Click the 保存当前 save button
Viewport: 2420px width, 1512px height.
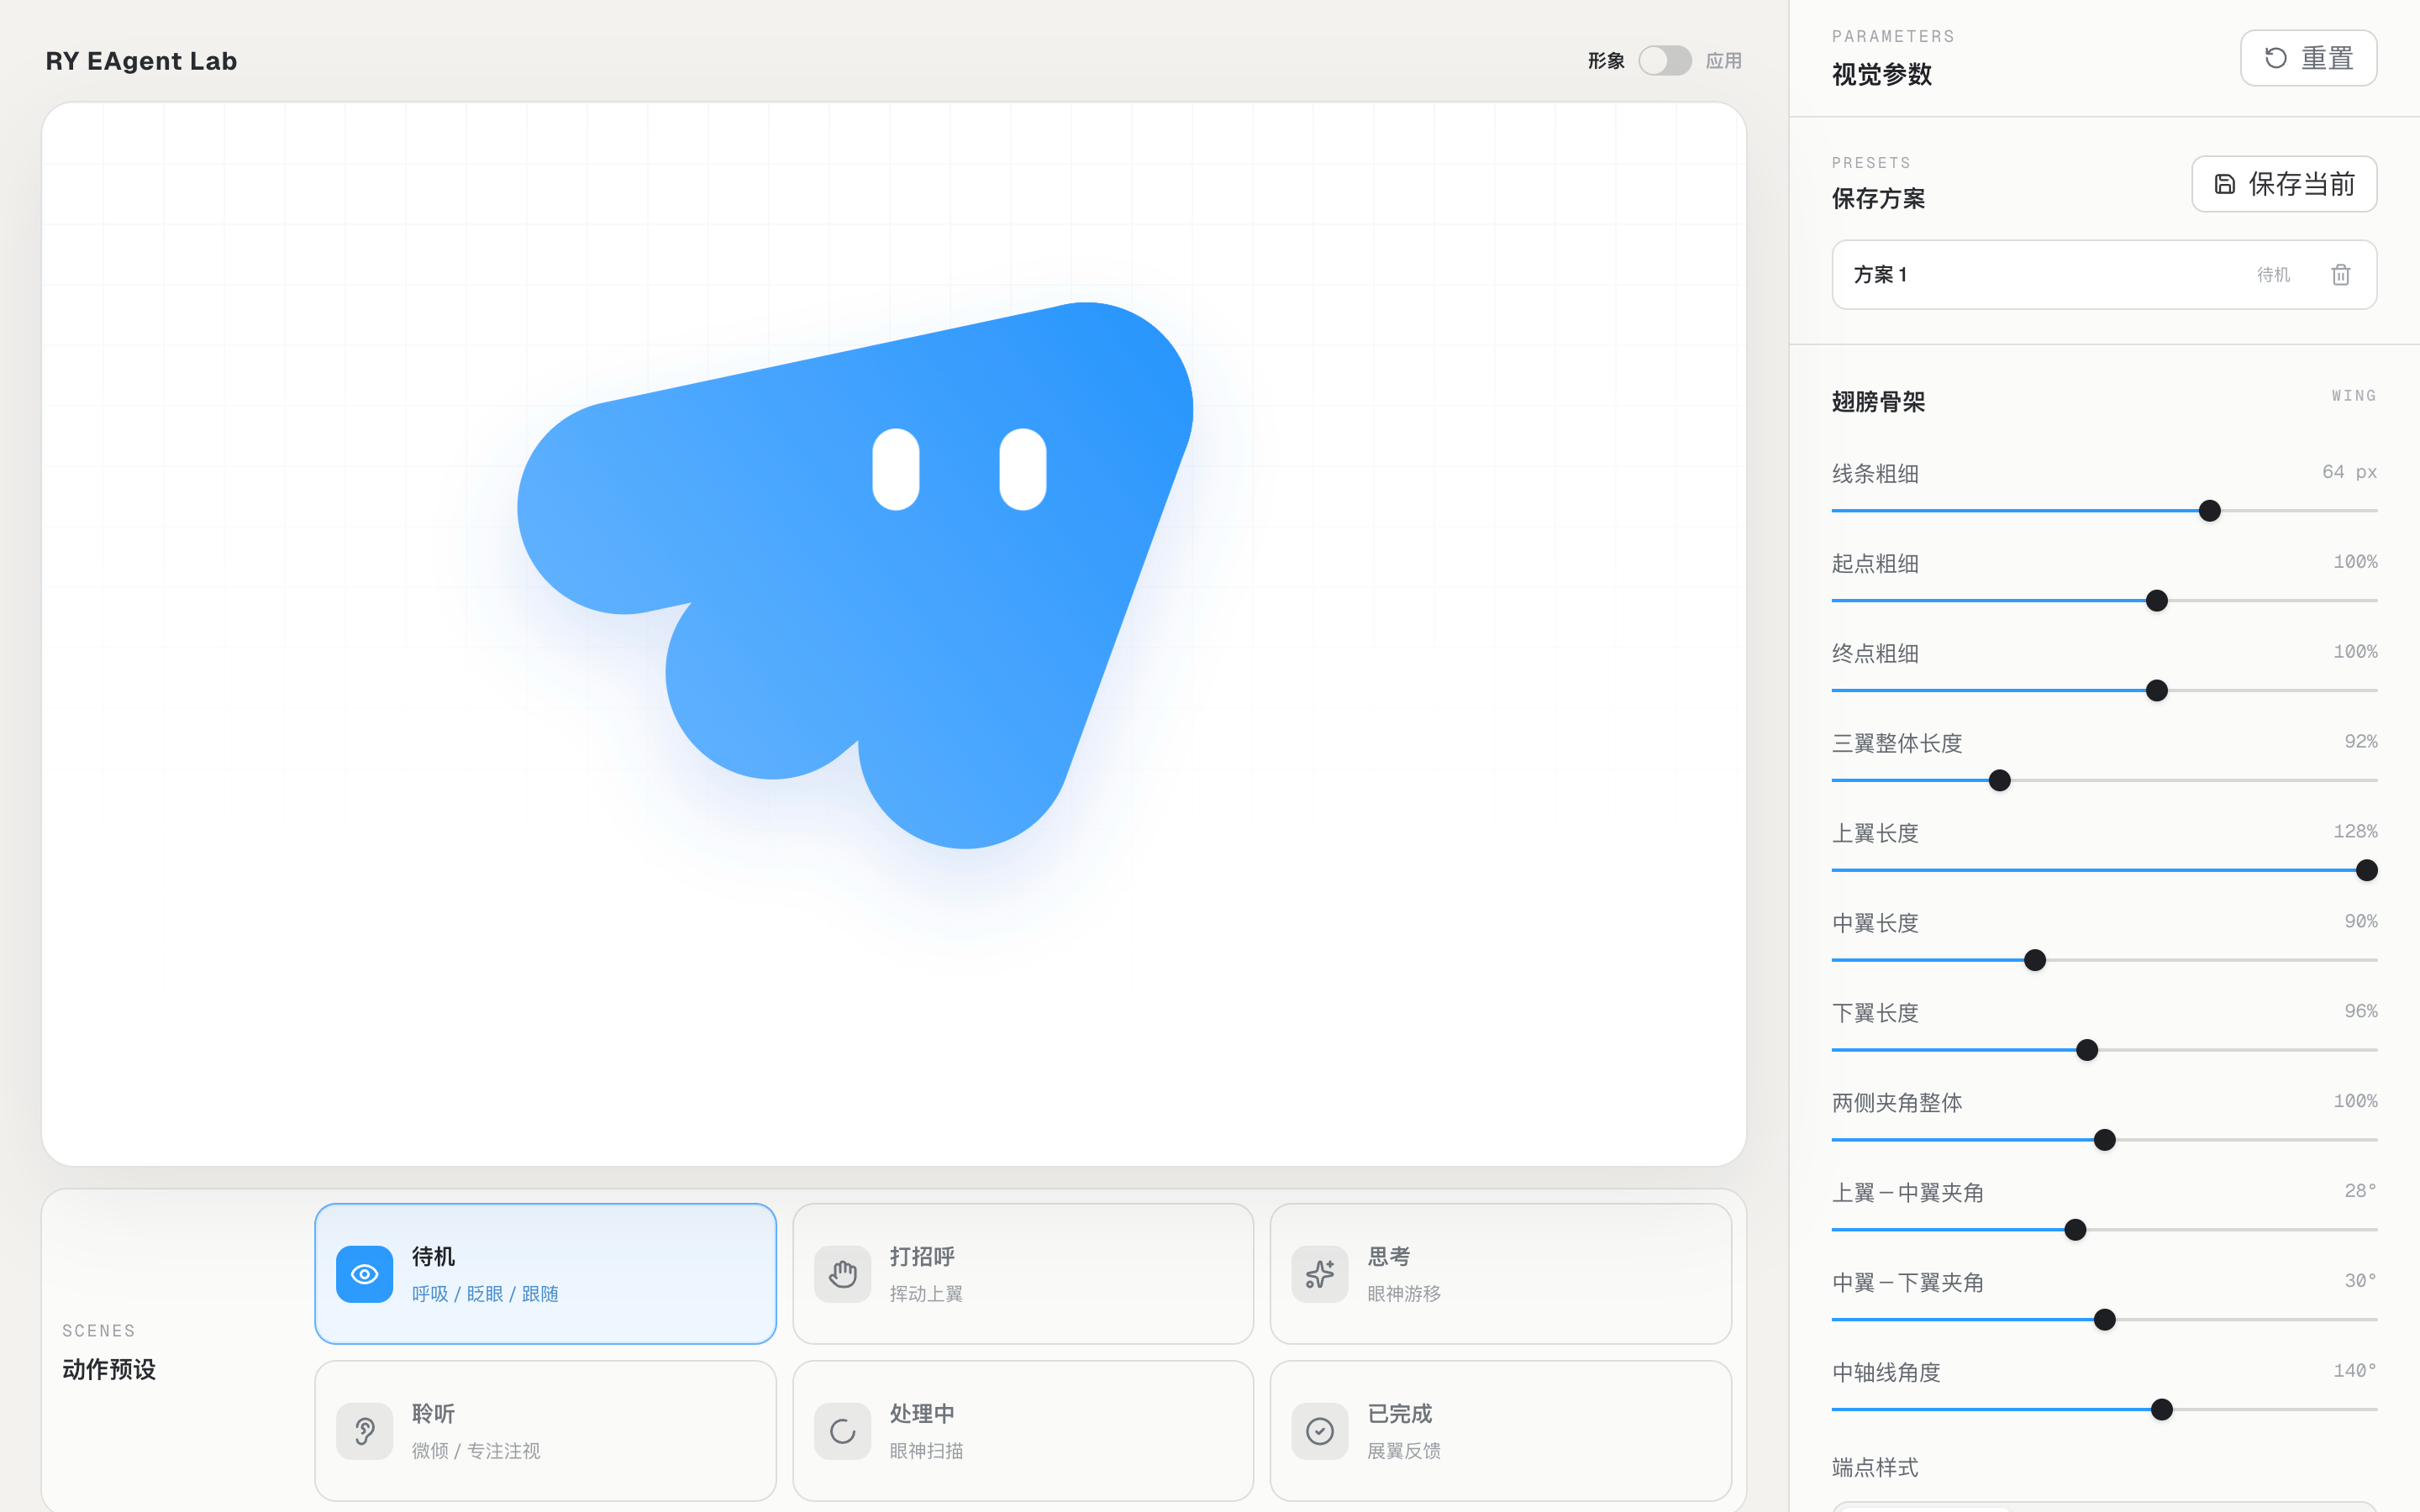(x=2284, y=184)
